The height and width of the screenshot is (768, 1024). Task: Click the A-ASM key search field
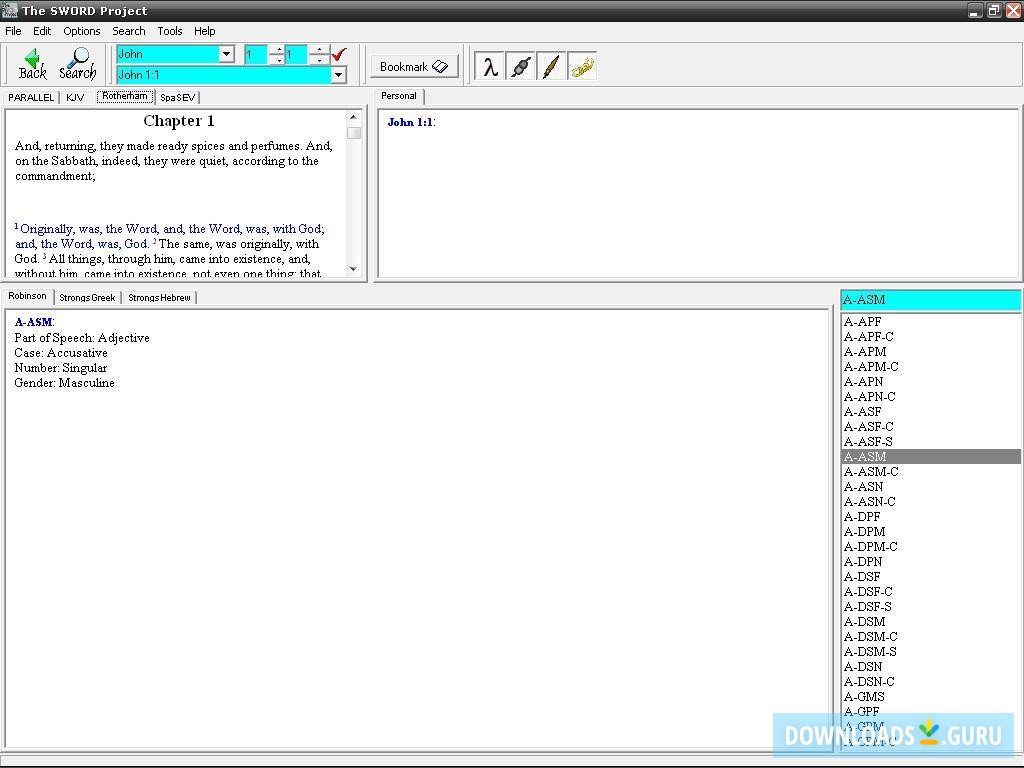(x=930, y=300)
